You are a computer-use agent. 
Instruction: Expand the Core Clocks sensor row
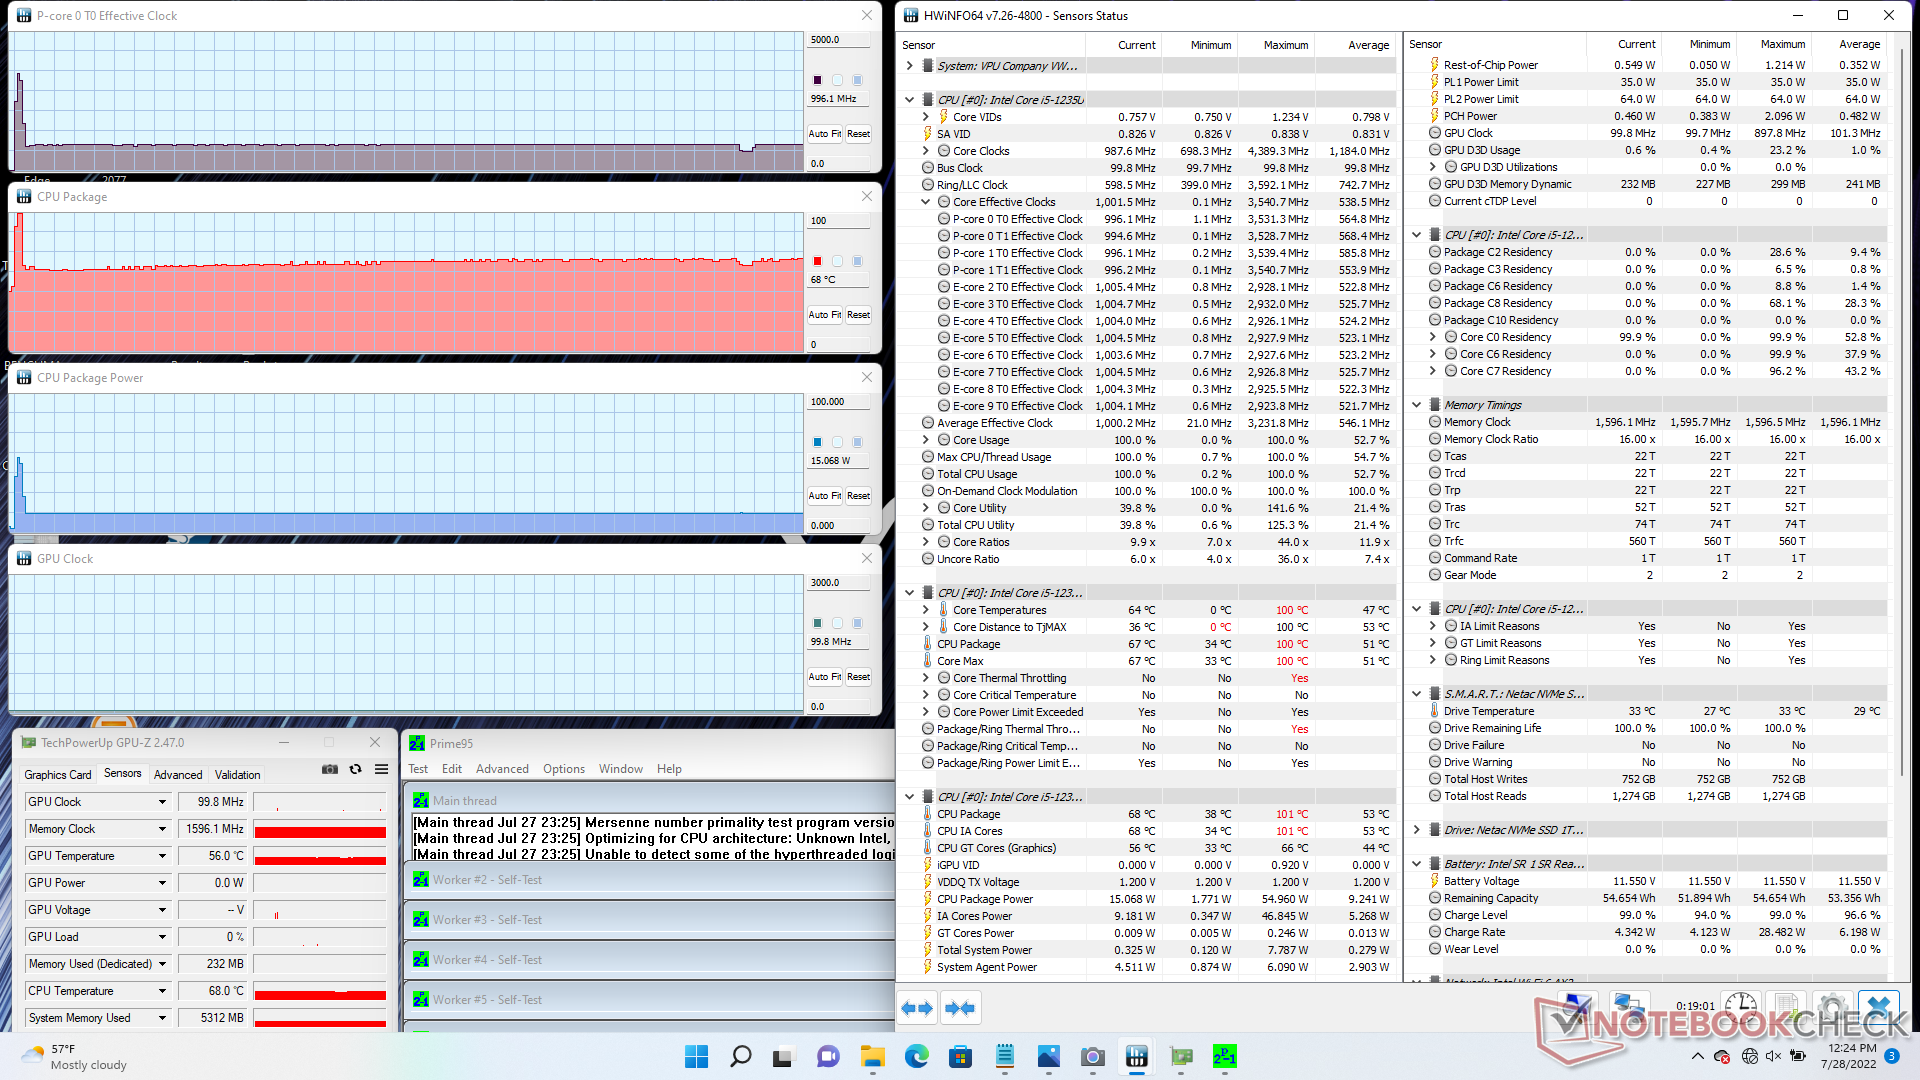click(925, 151)
